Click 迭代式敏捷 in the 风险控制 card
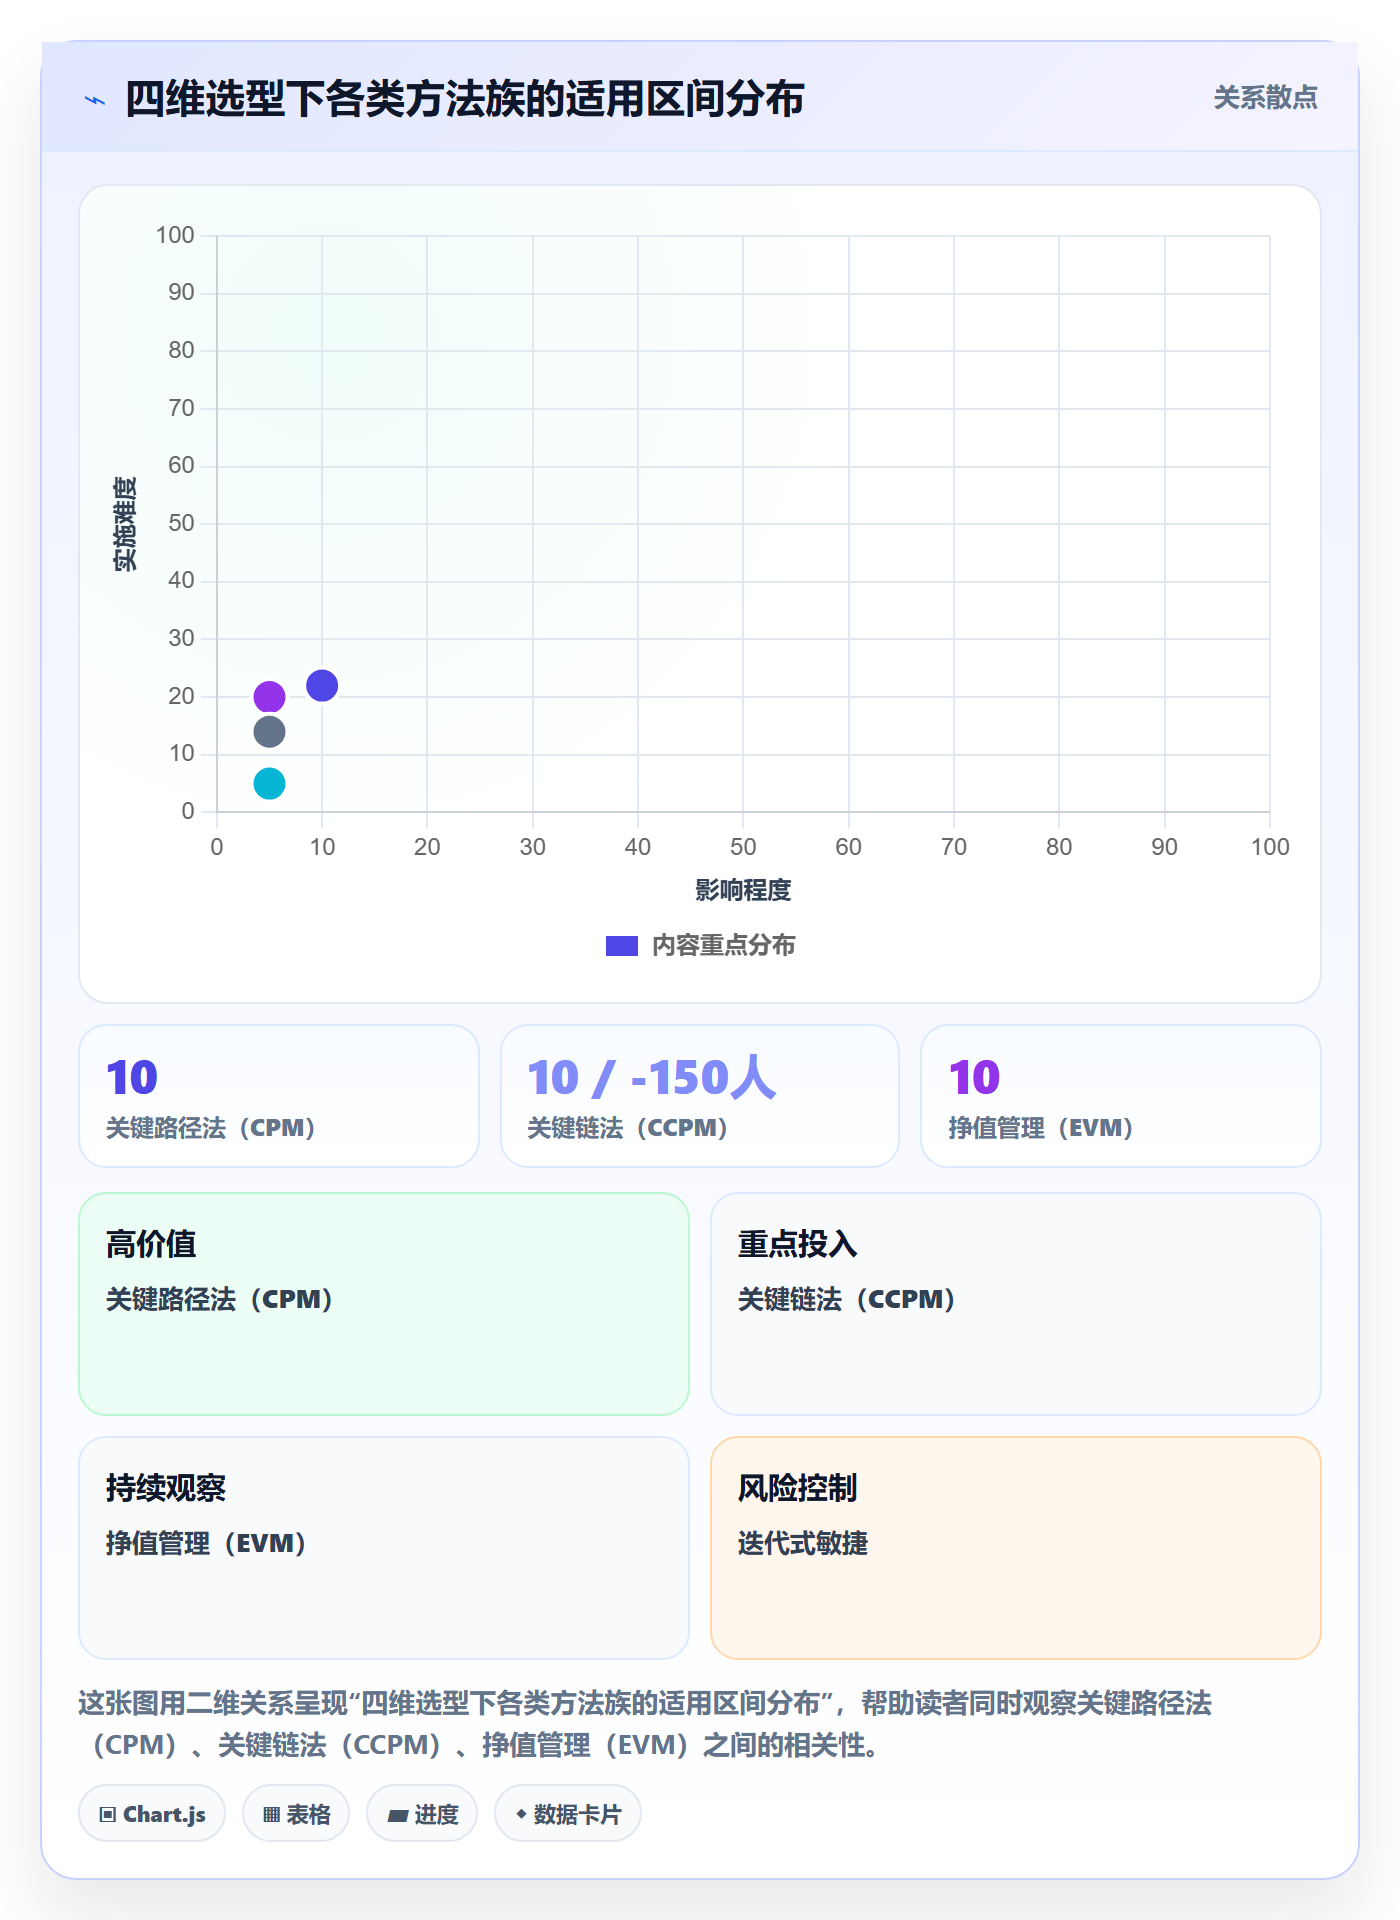This screenshot has width=1400, height=1920. pos(803,1543)
